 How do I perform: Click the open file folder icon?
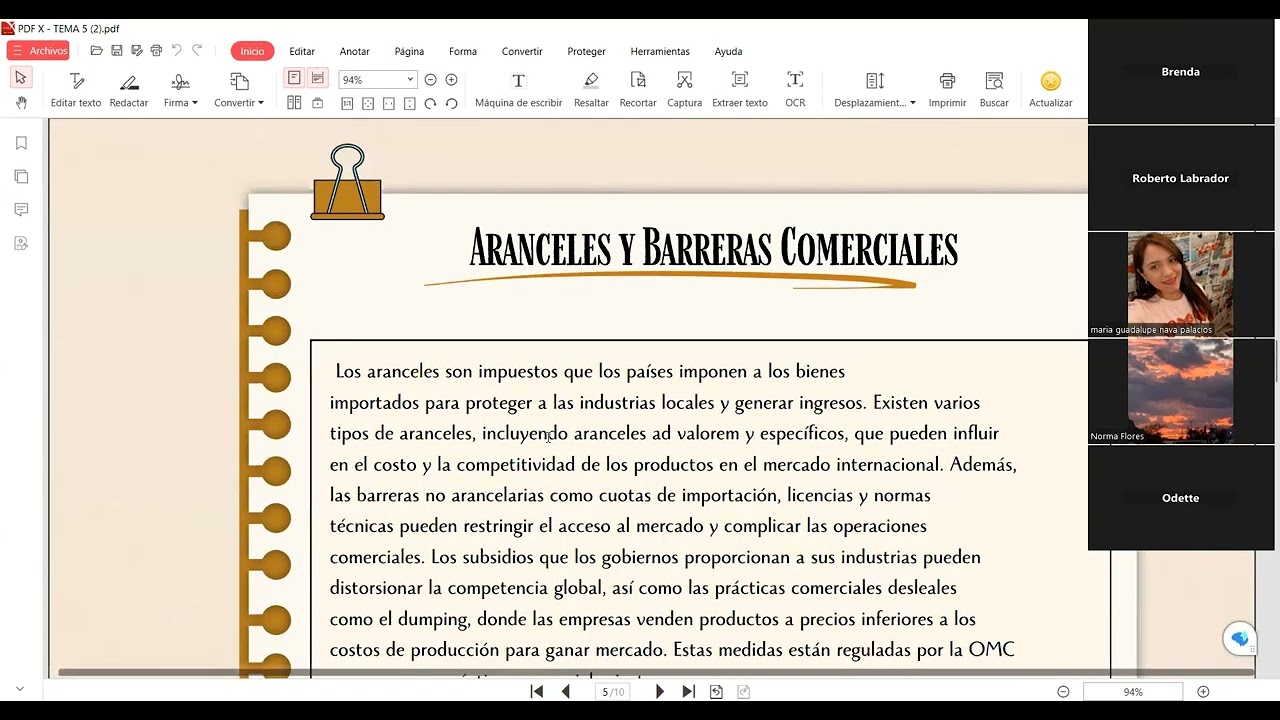[97, 51]
